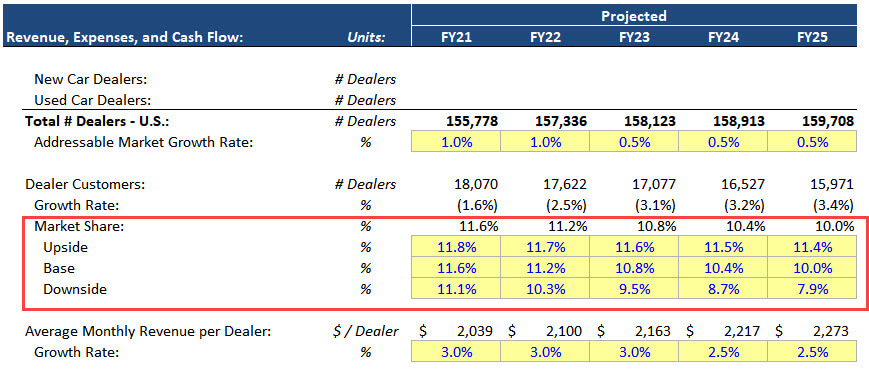Edit Downside FY24 cell 8.7%
869x371 pixels.
point(723,289)
